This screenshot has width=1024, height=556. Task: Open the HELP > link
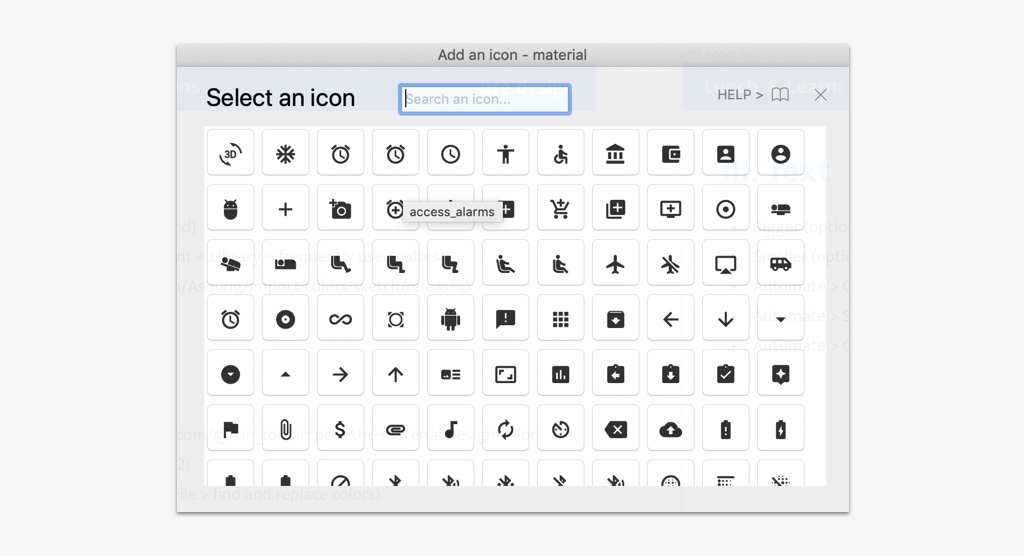tap(740, 95)
